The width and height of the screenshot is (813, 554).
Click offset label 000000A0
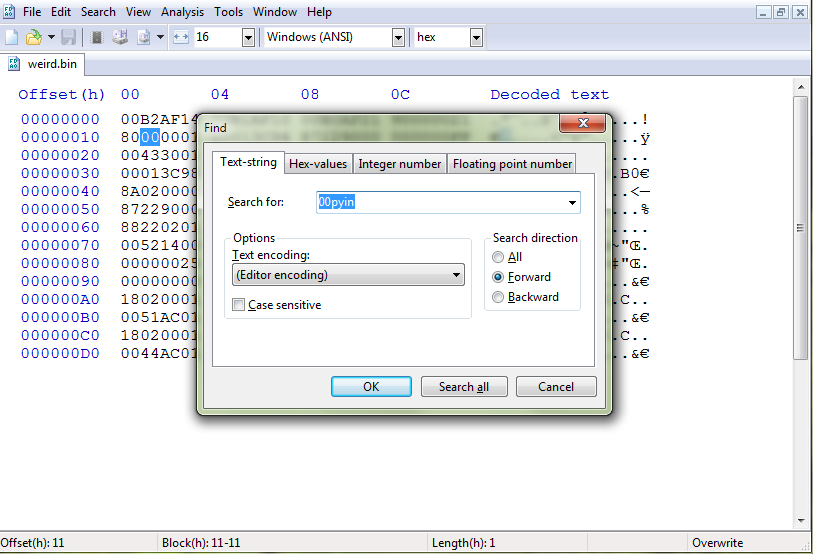coord(60,299)
